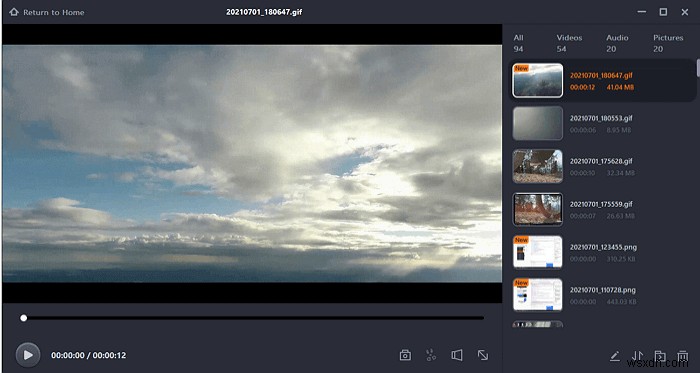This screenshot has width=700, height=373.
Task: Click the video preview of the cloudy sky
Action: click(252, 163)
